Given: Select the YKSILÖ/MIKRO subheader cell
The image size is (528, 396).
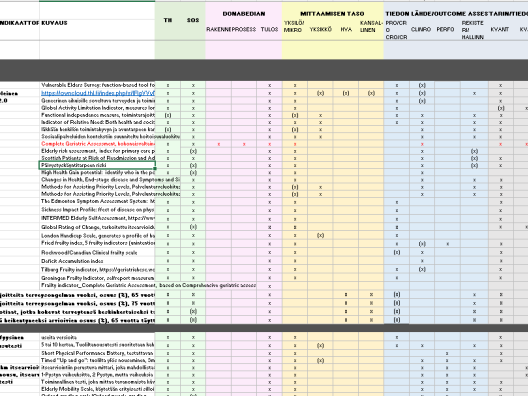Looking at the screenshot, I should coord(295,26).
